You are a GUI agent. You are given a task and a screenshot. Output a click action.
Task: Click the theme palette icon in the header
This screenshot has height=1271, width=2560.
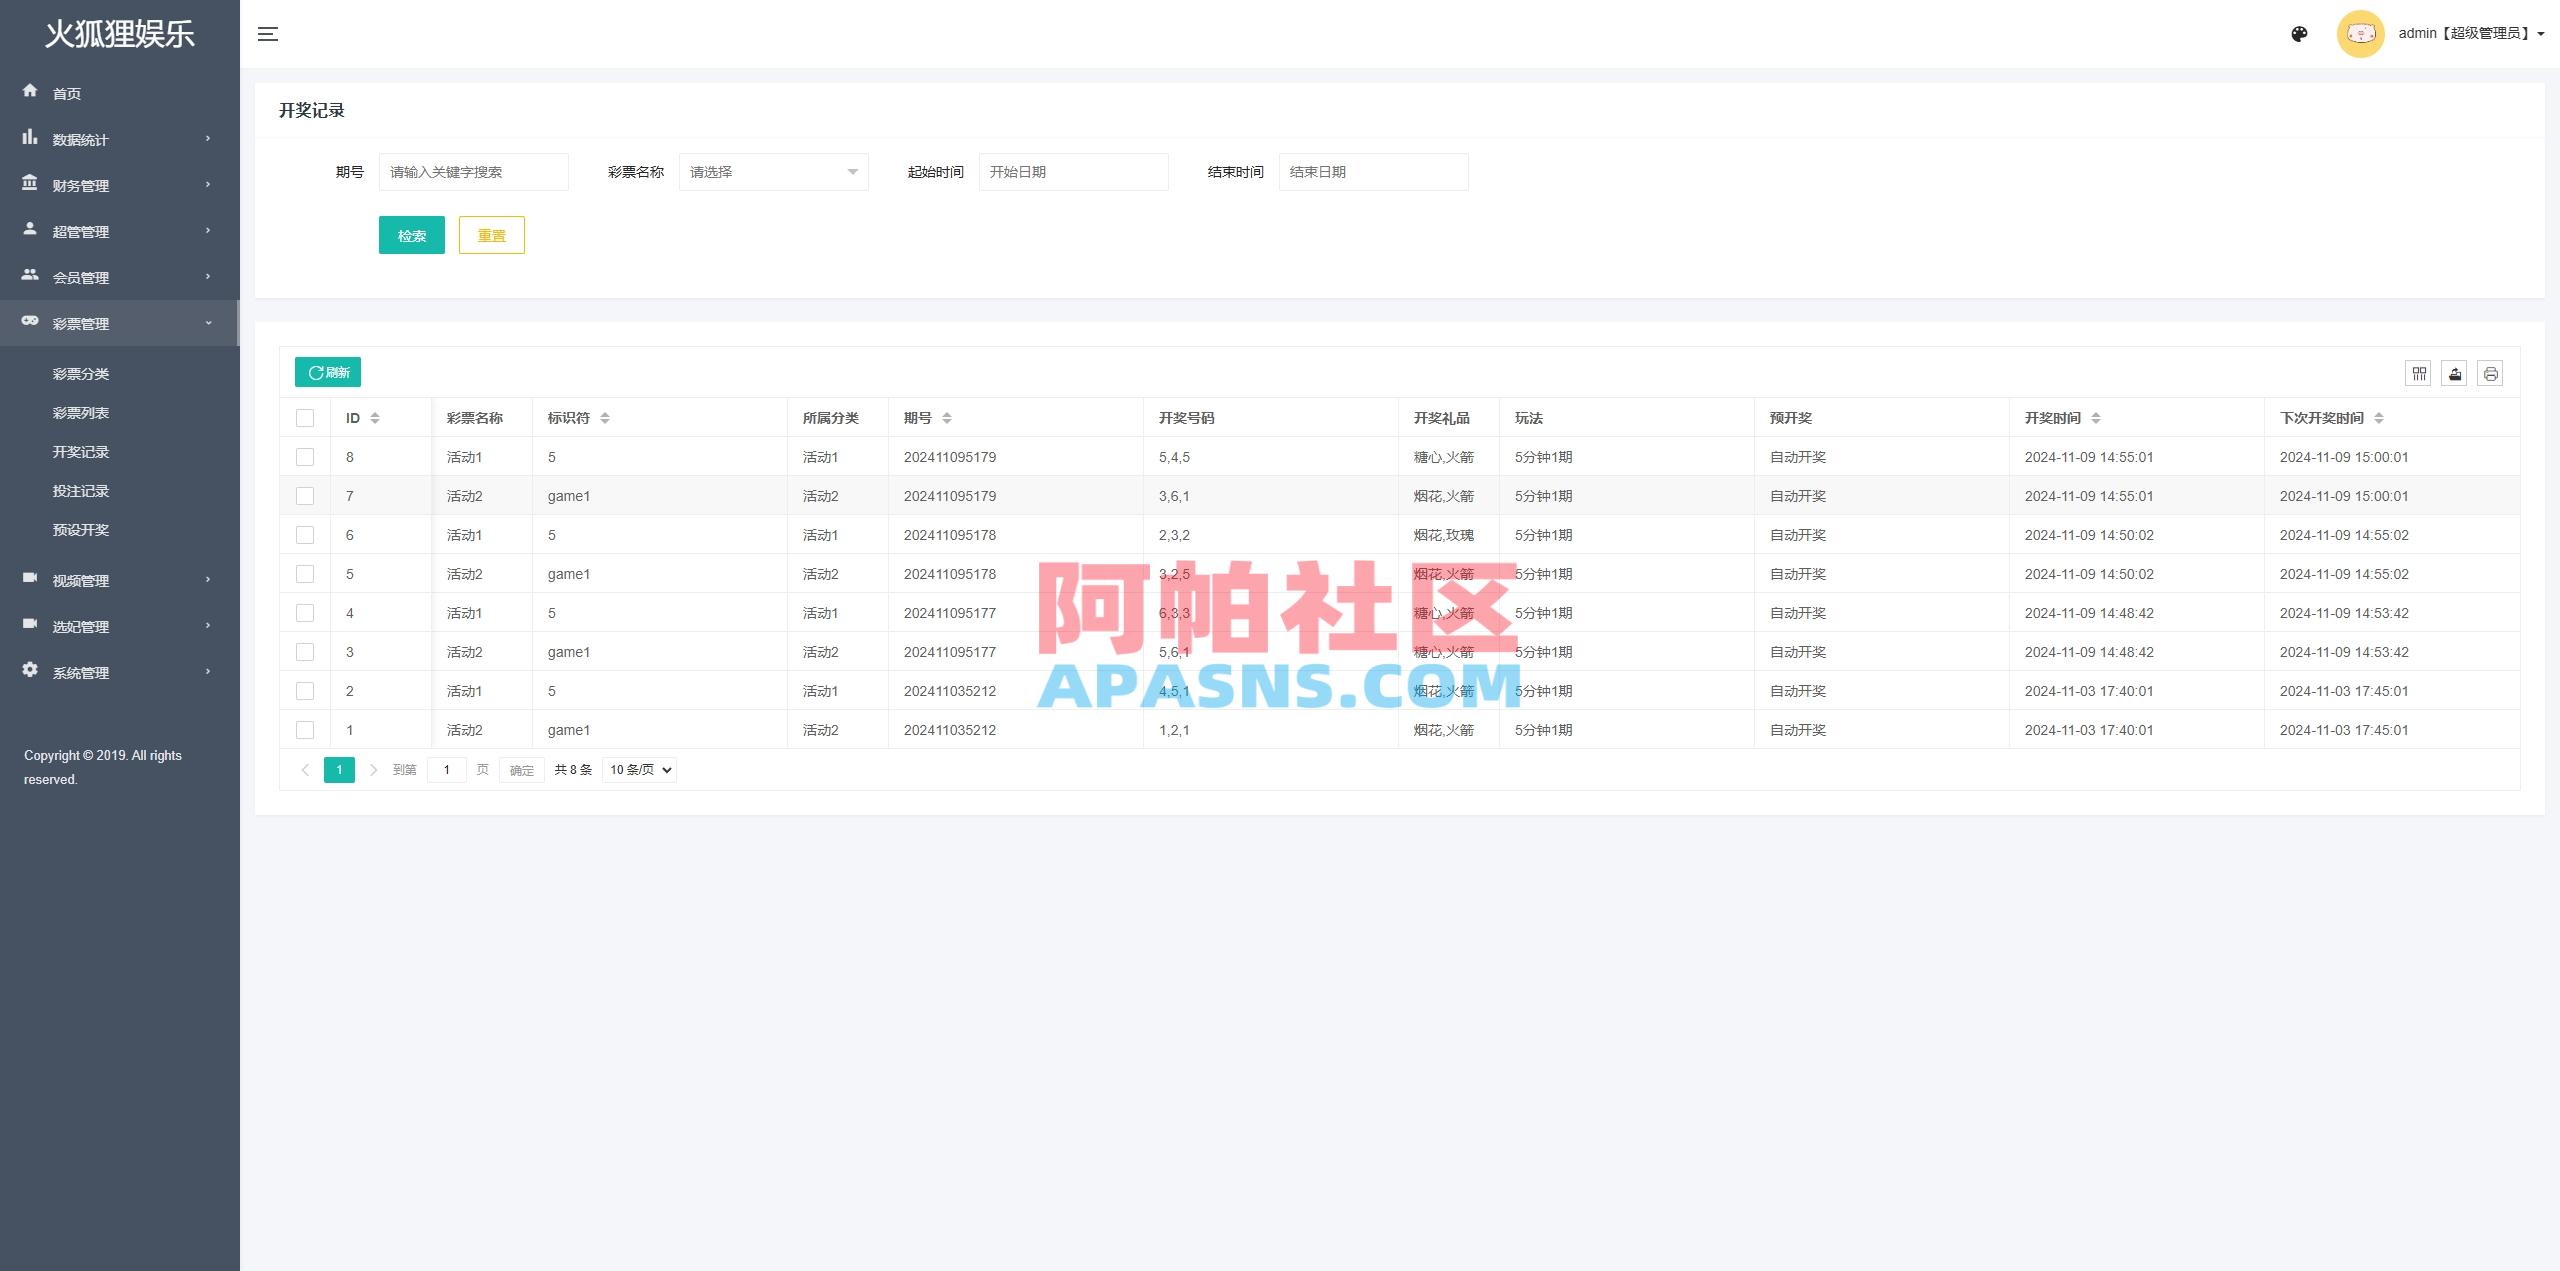pyautogui.click(x=2299, y=33)
